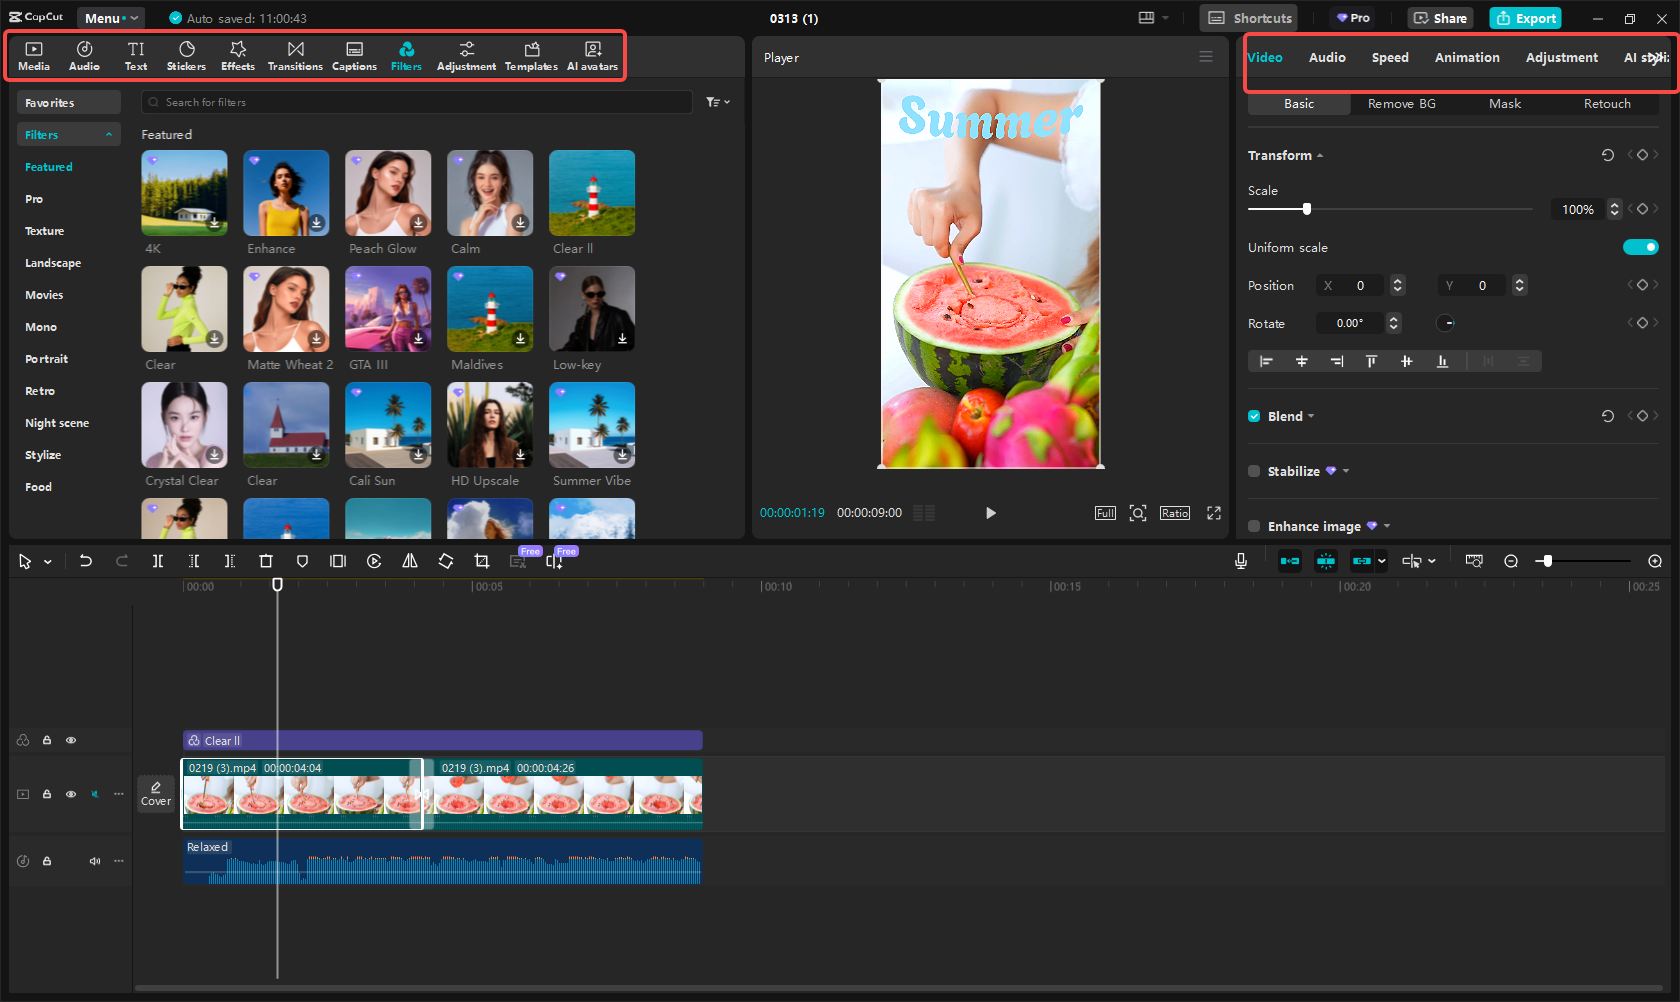Screen dimensions: 1680x1002
Task: Open the Menu dropdown
Action: pyautogui.click(x=110, y=18)
